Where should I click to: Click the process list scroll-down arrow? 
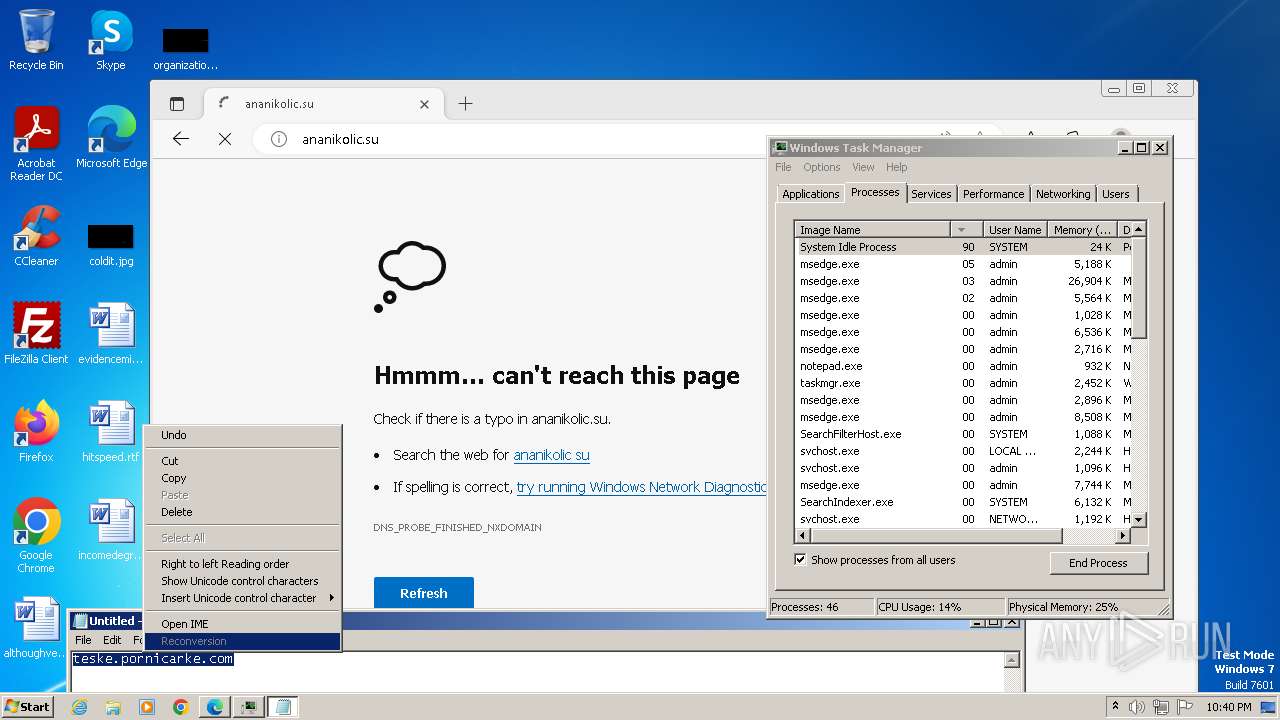(x=1139, y=520)
